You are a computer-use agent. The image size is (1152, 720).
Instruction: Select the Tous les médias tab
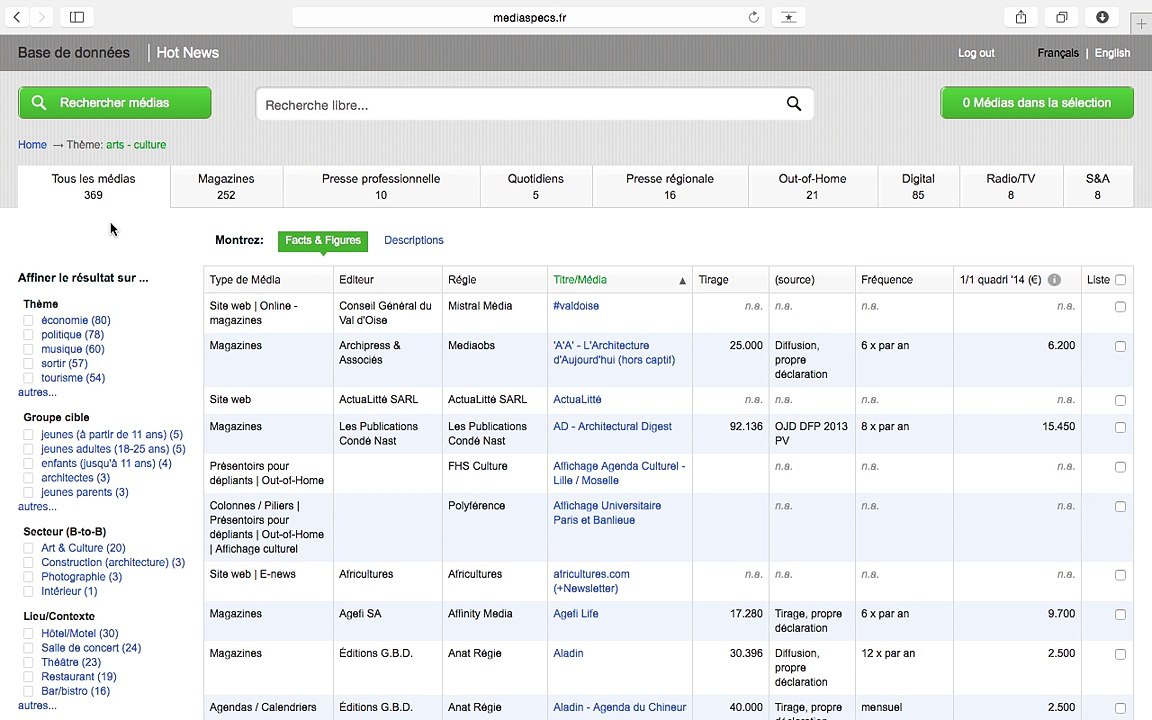tap(93, 187)
